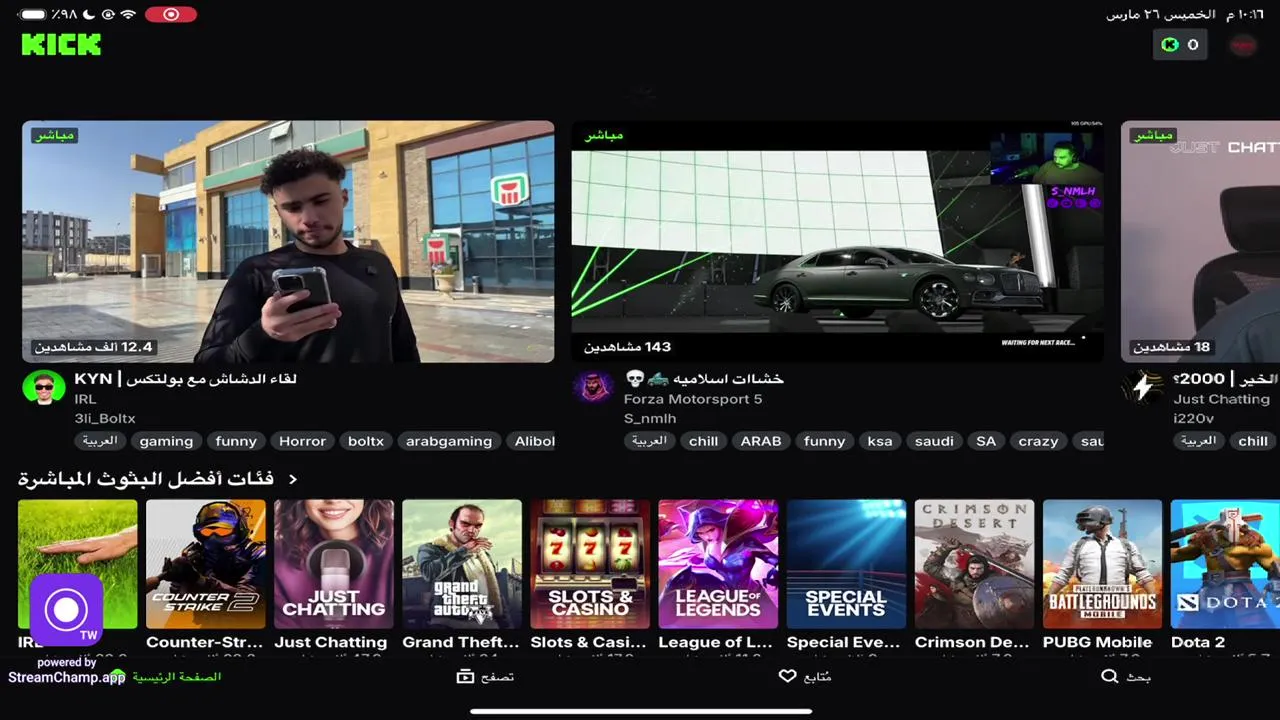Select the Horror tag
This screenshot has width=1280, height=720.
coord(302,441)
